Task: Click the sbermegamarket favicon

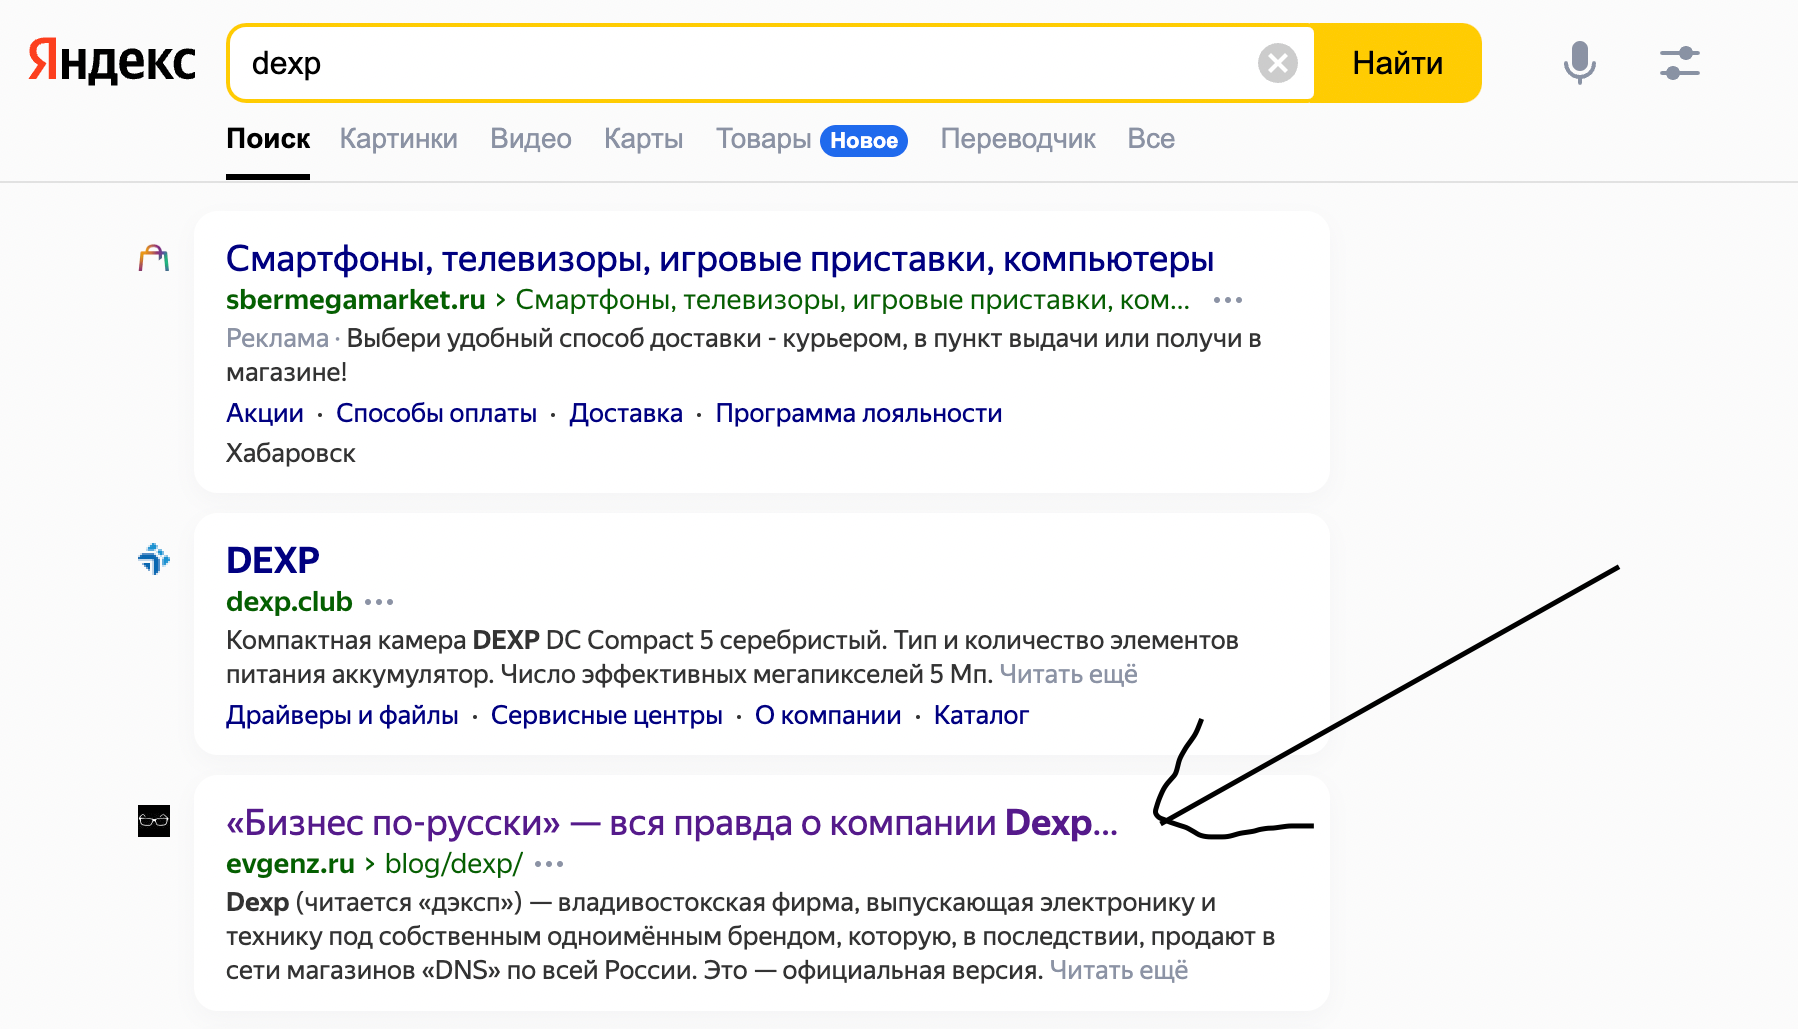Action: tap(154, 259)
